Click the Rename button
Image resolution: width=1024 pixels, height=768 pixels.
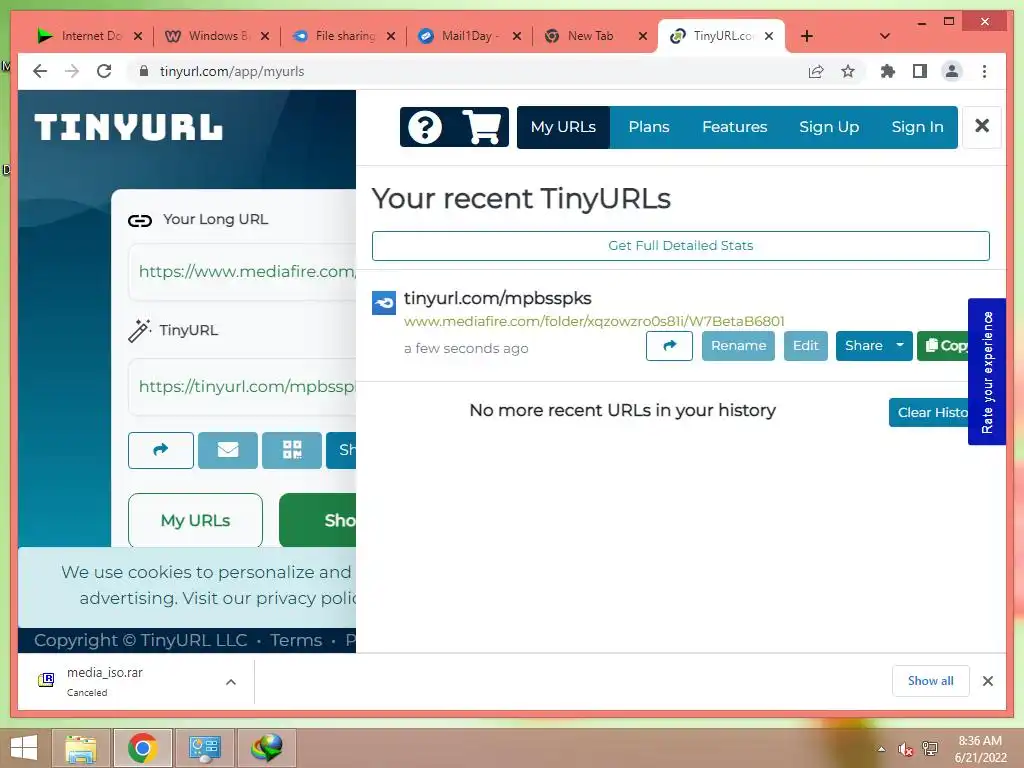738,345
